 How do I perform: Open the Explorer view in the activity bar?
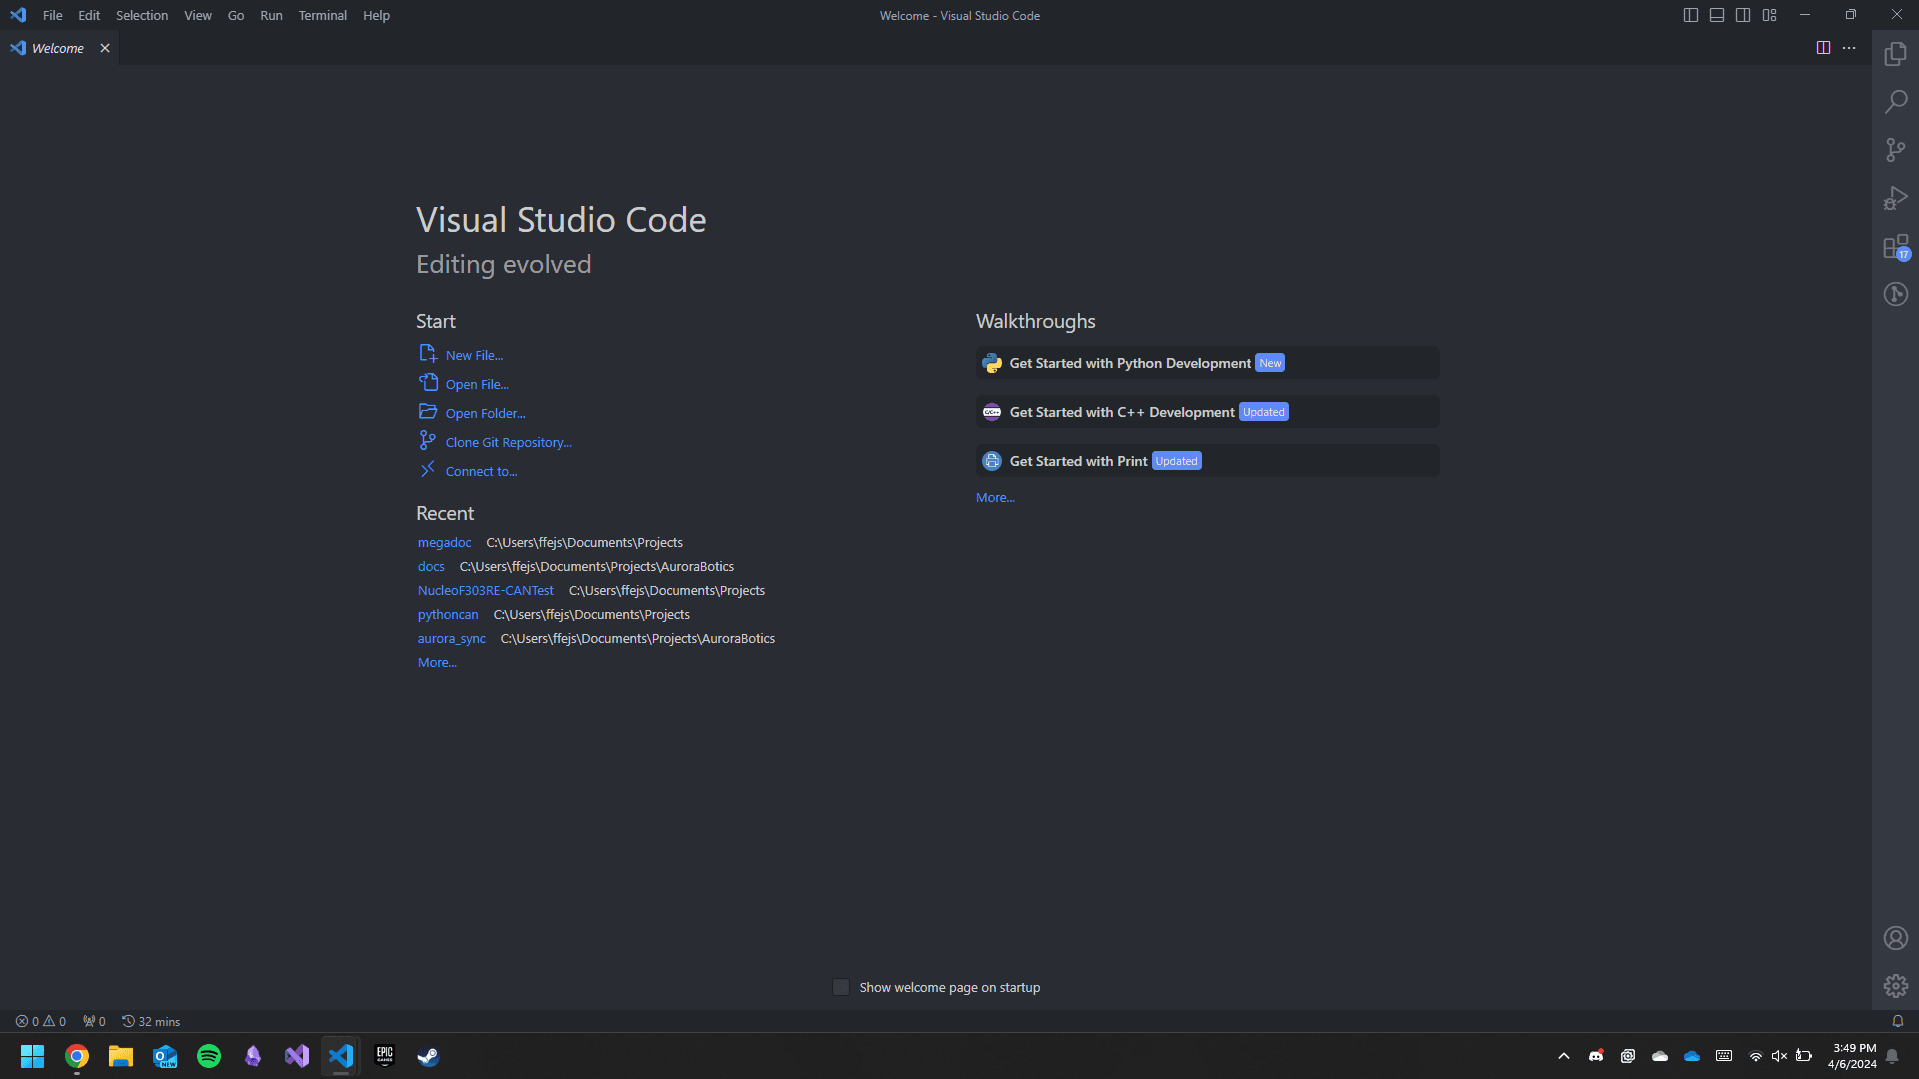tap(1895, 54)
